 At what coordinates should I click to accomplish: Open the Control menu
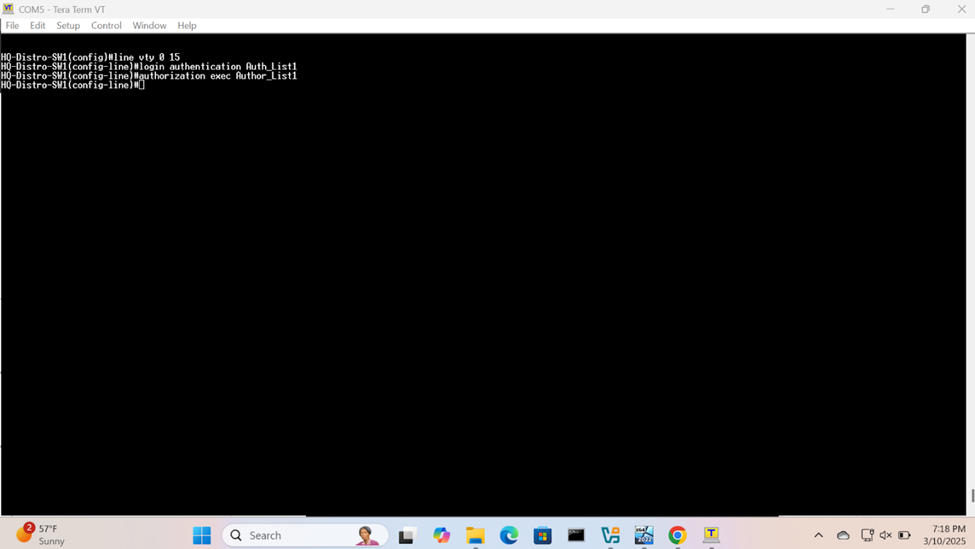point(106,25)
